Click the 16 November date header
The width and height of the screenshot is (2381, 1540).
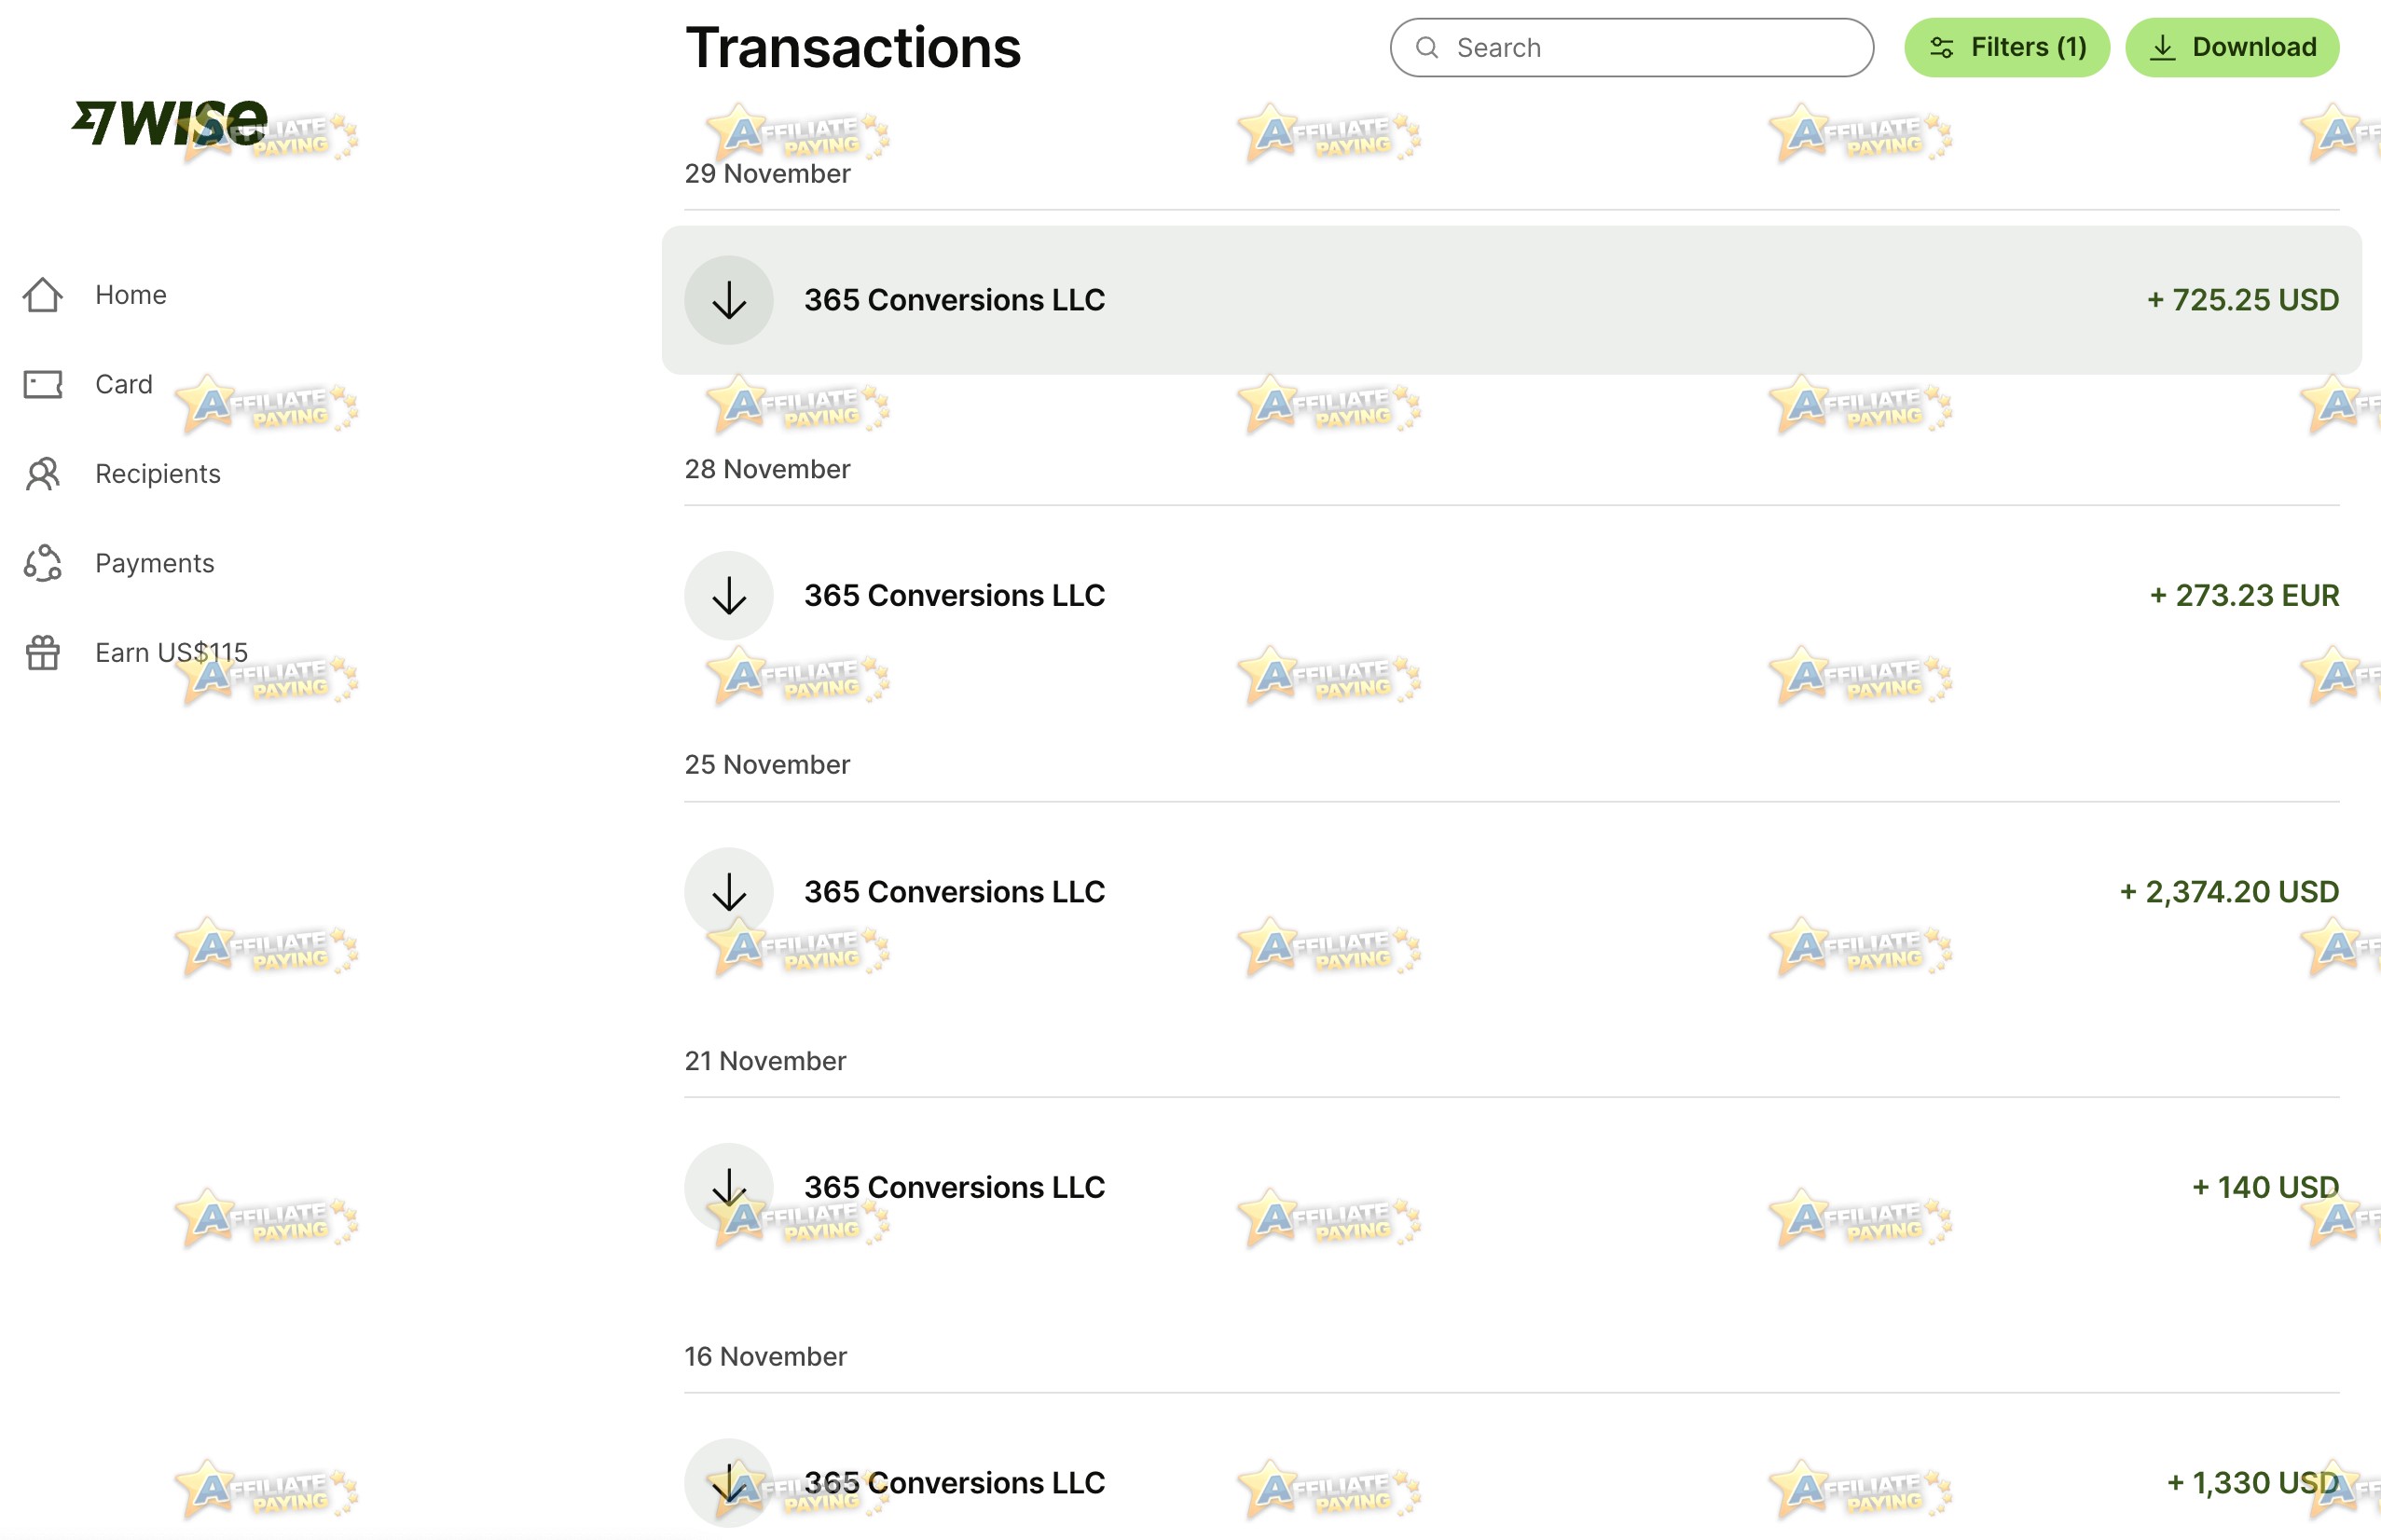coord(766,1357)
